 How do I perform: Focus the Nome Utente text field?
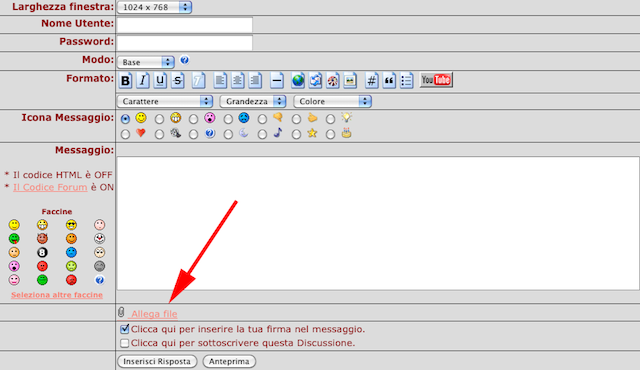point(184,25)
